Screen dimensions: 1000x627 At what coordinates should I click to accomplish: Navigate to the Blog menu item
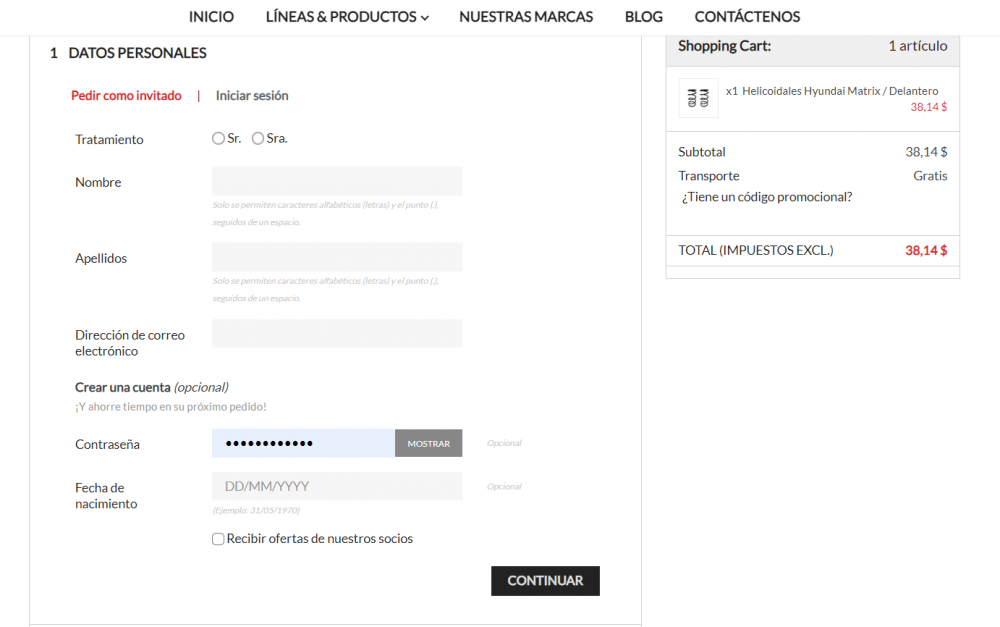tap(643, 16)
